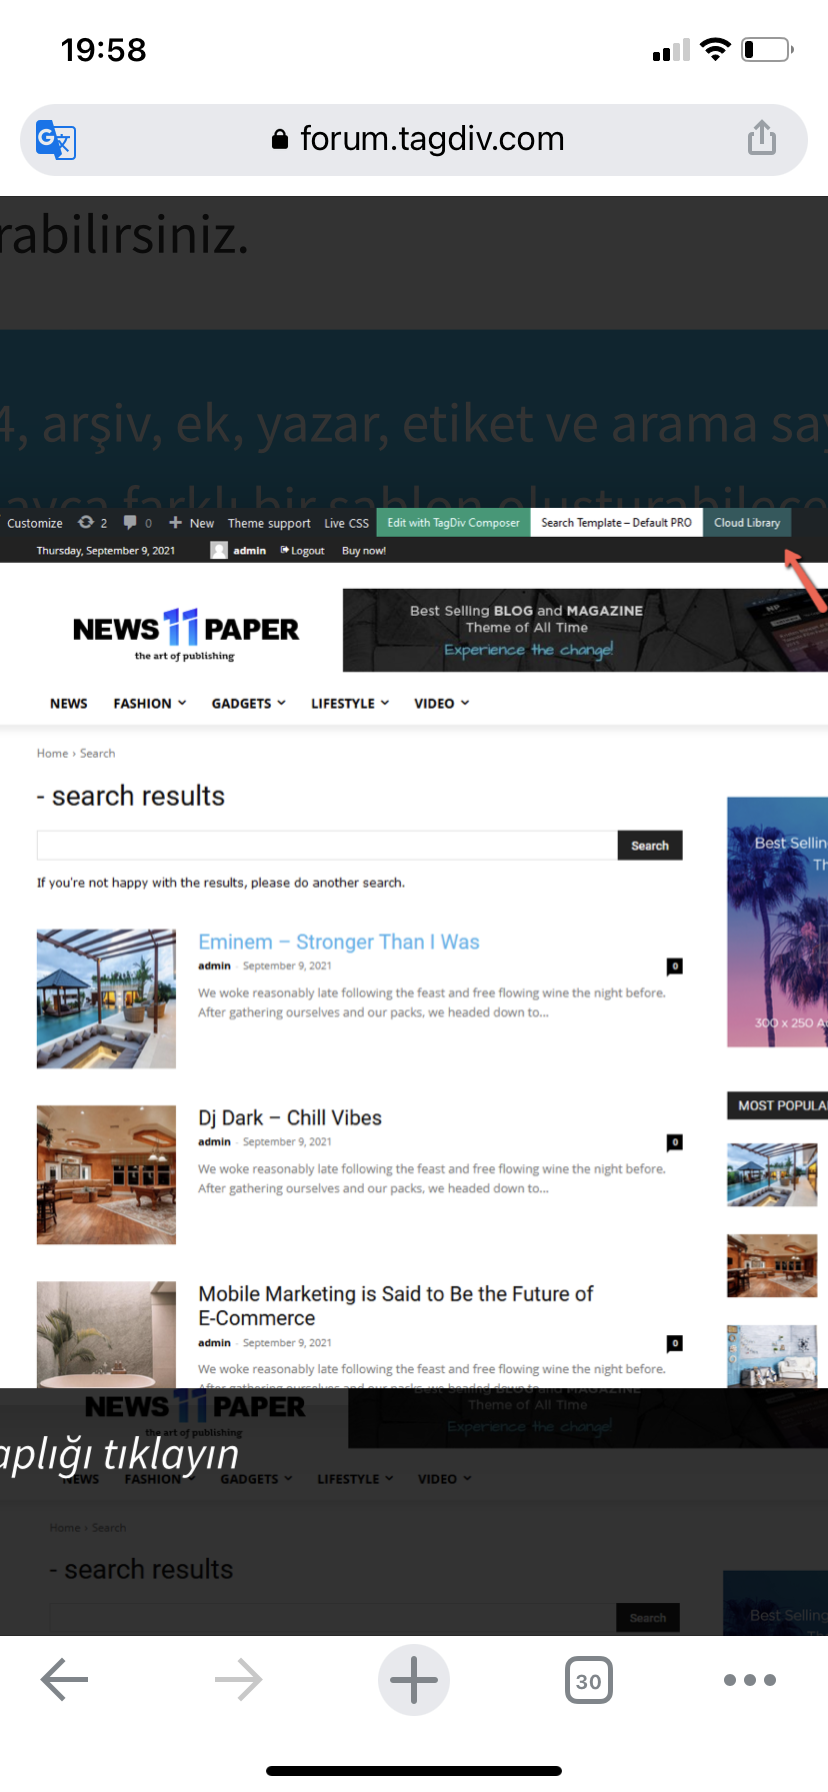This screenshot has width=828, height=1792.
Task: Expand the VIDEO menu dropdown
Action: point(442,704)
